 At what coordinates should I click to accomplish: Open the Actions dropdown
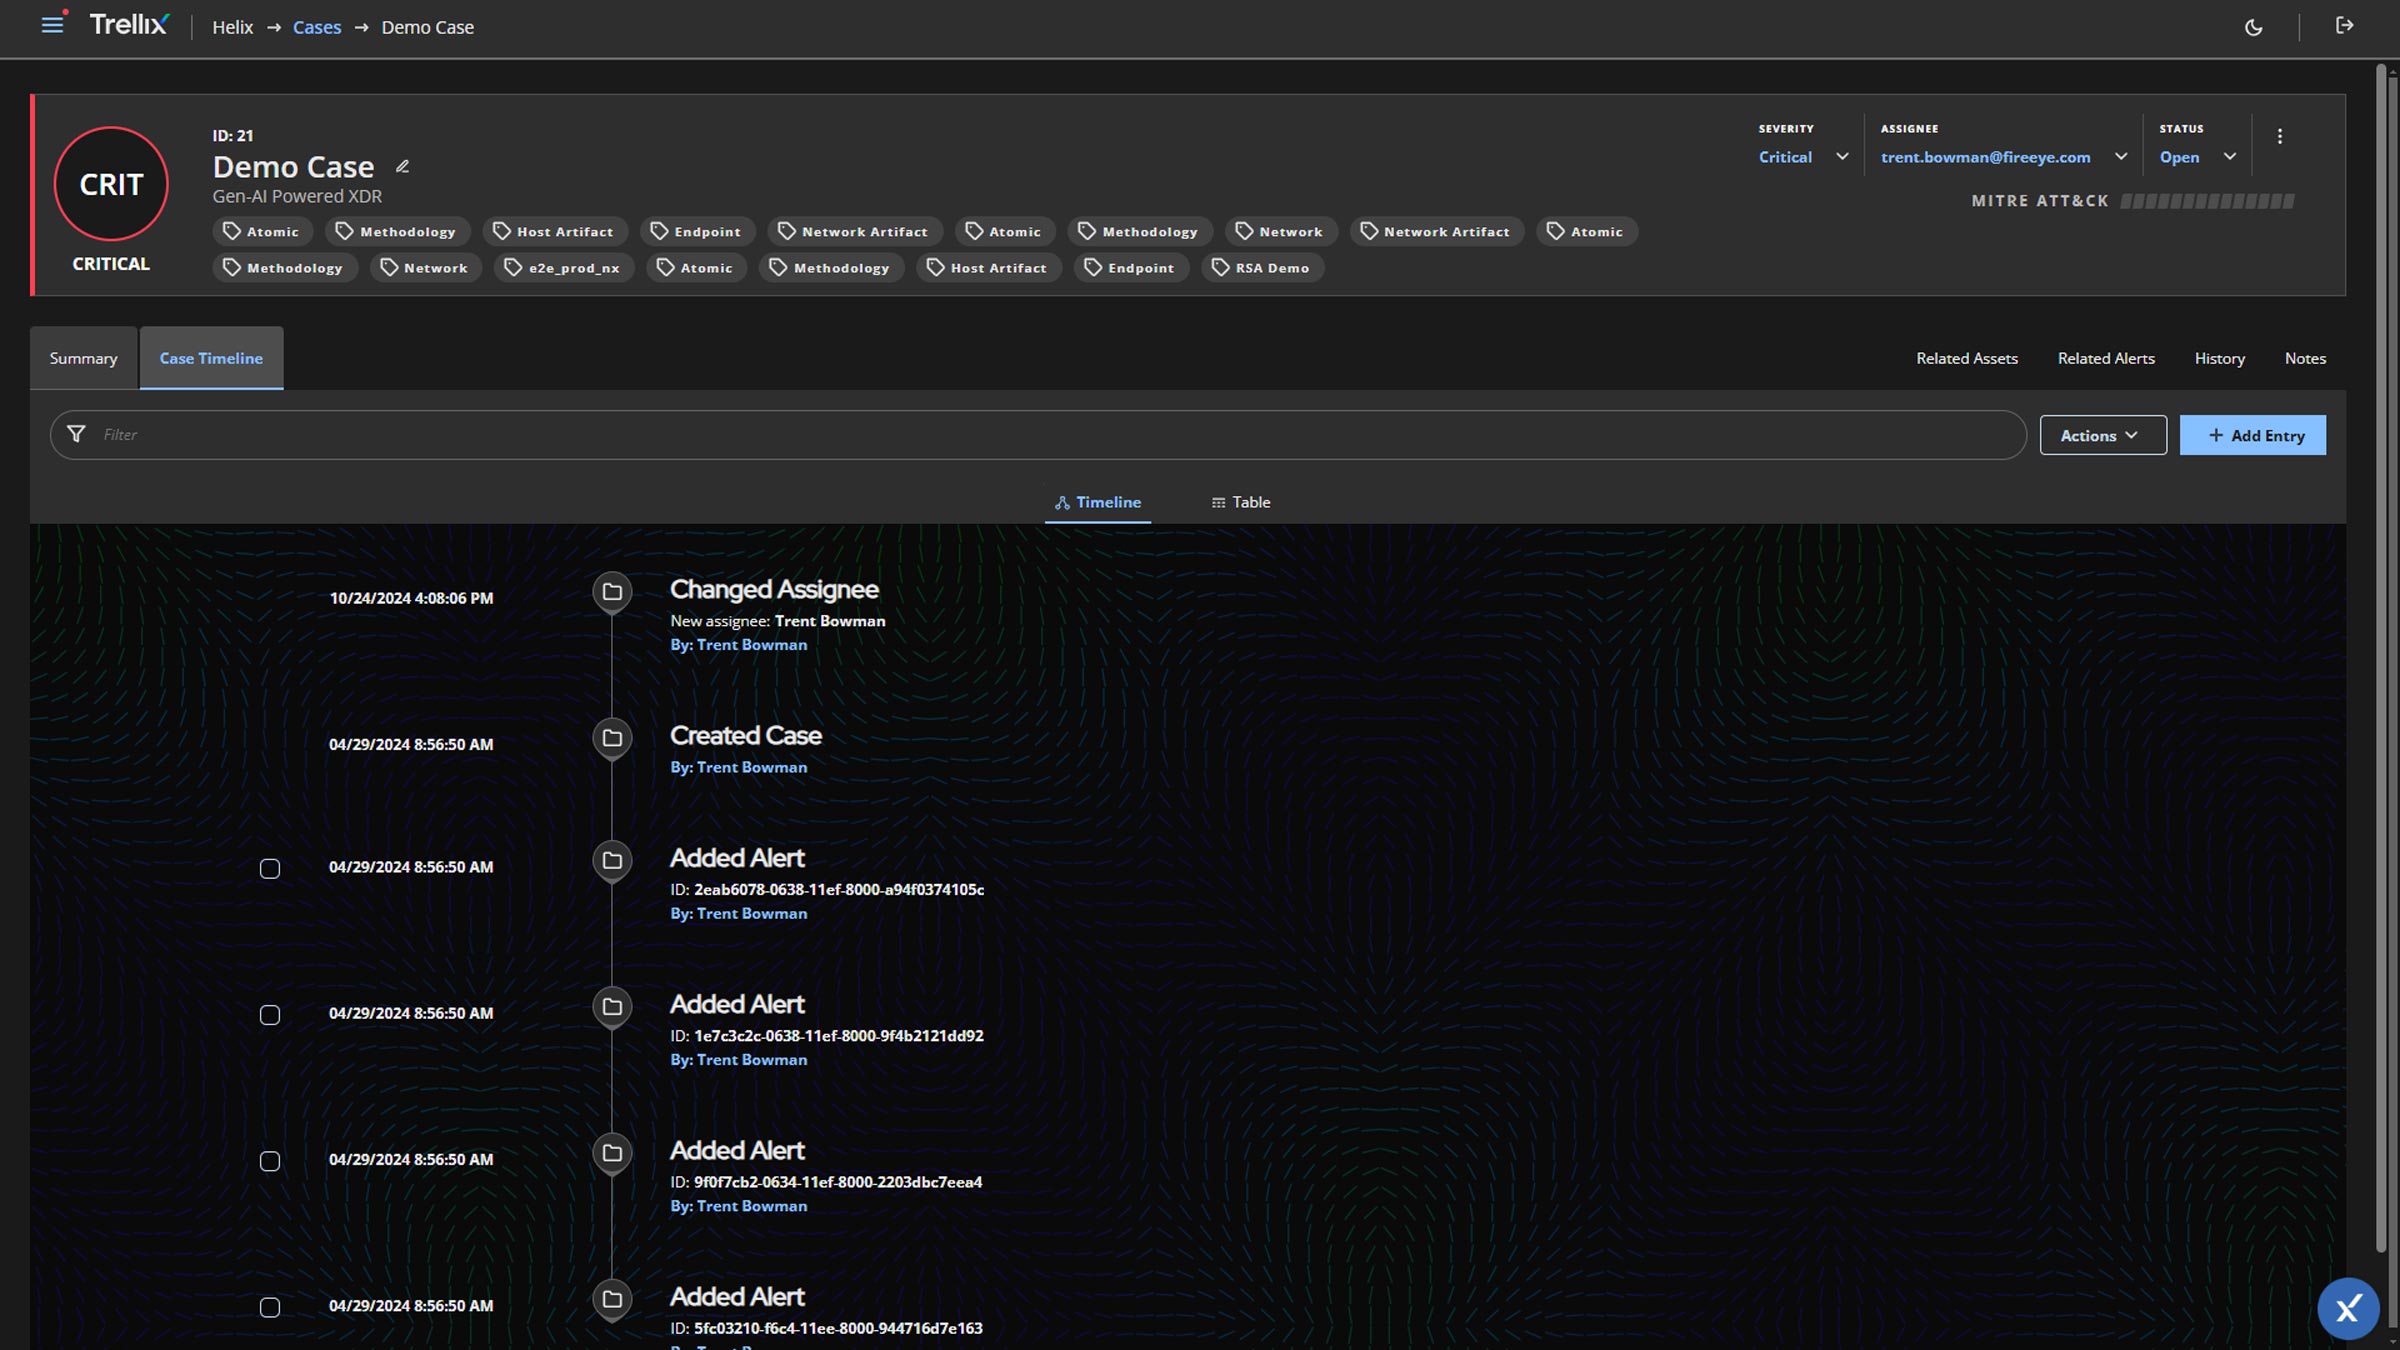pyautogui.click(x=2103, y=435)
